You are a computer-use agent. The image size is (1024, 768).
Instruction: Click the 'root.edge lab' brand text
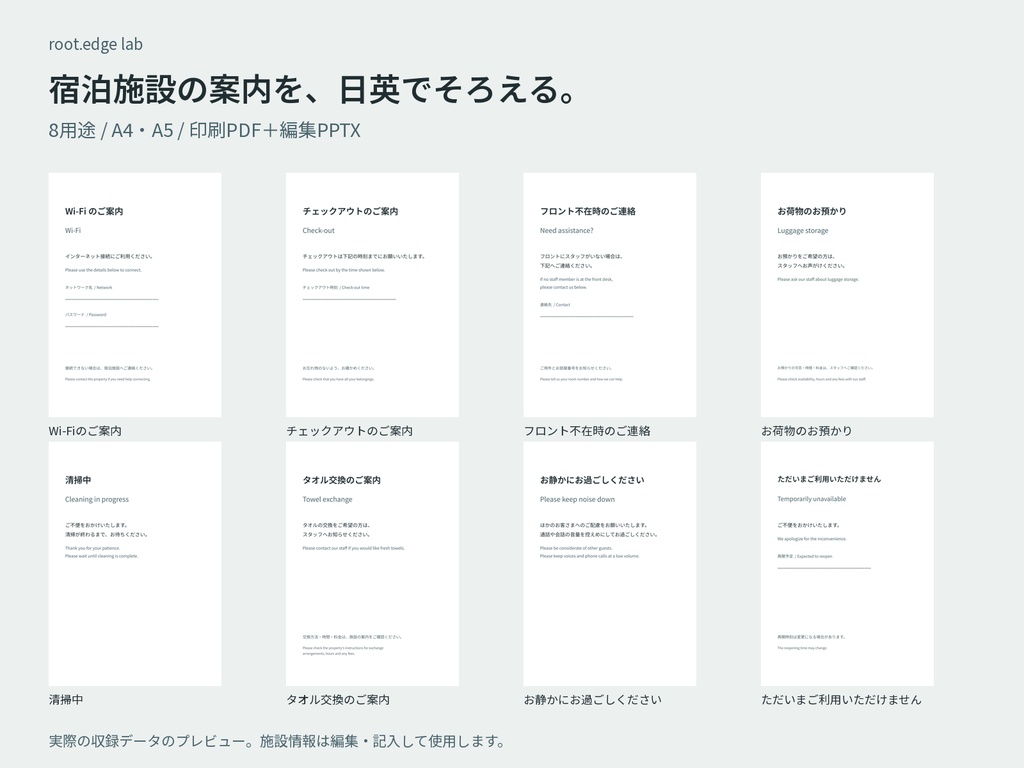click(x=95, y=44)
